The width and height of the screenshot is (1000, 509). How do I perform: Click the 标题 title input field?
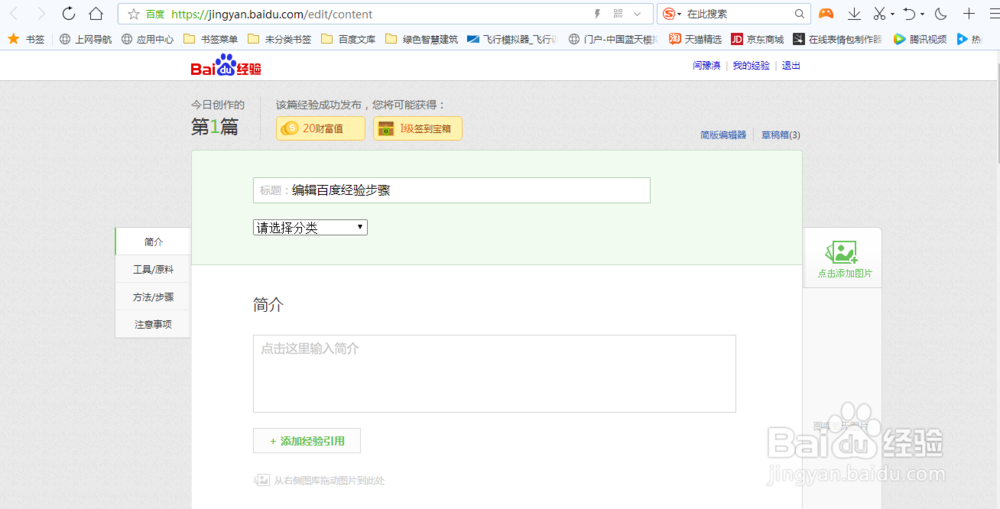(x=452, y=190)
